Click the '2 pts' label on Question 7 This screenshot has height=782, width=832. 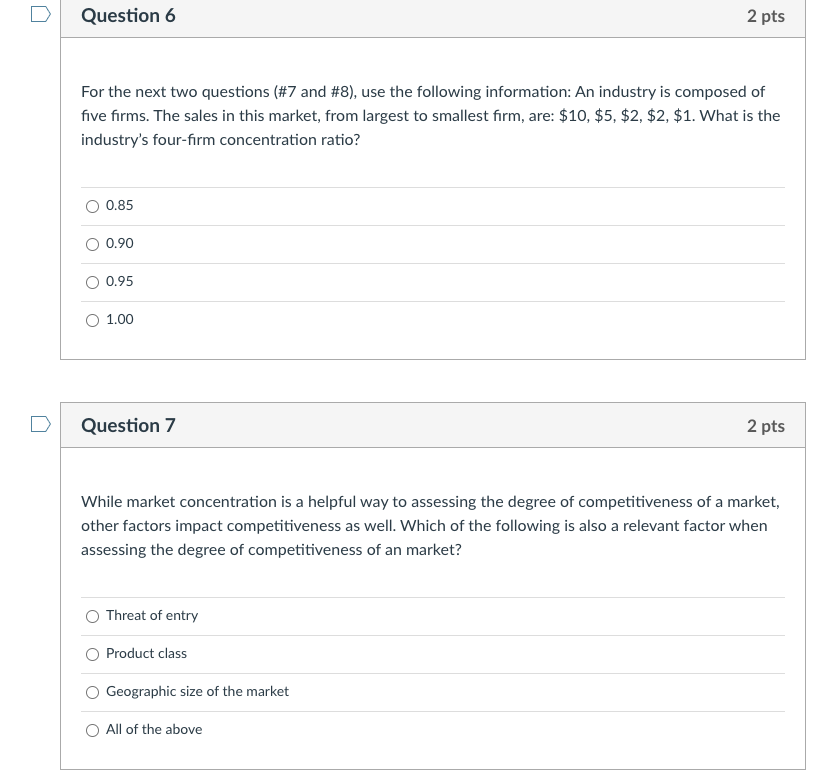coord(765,425)
